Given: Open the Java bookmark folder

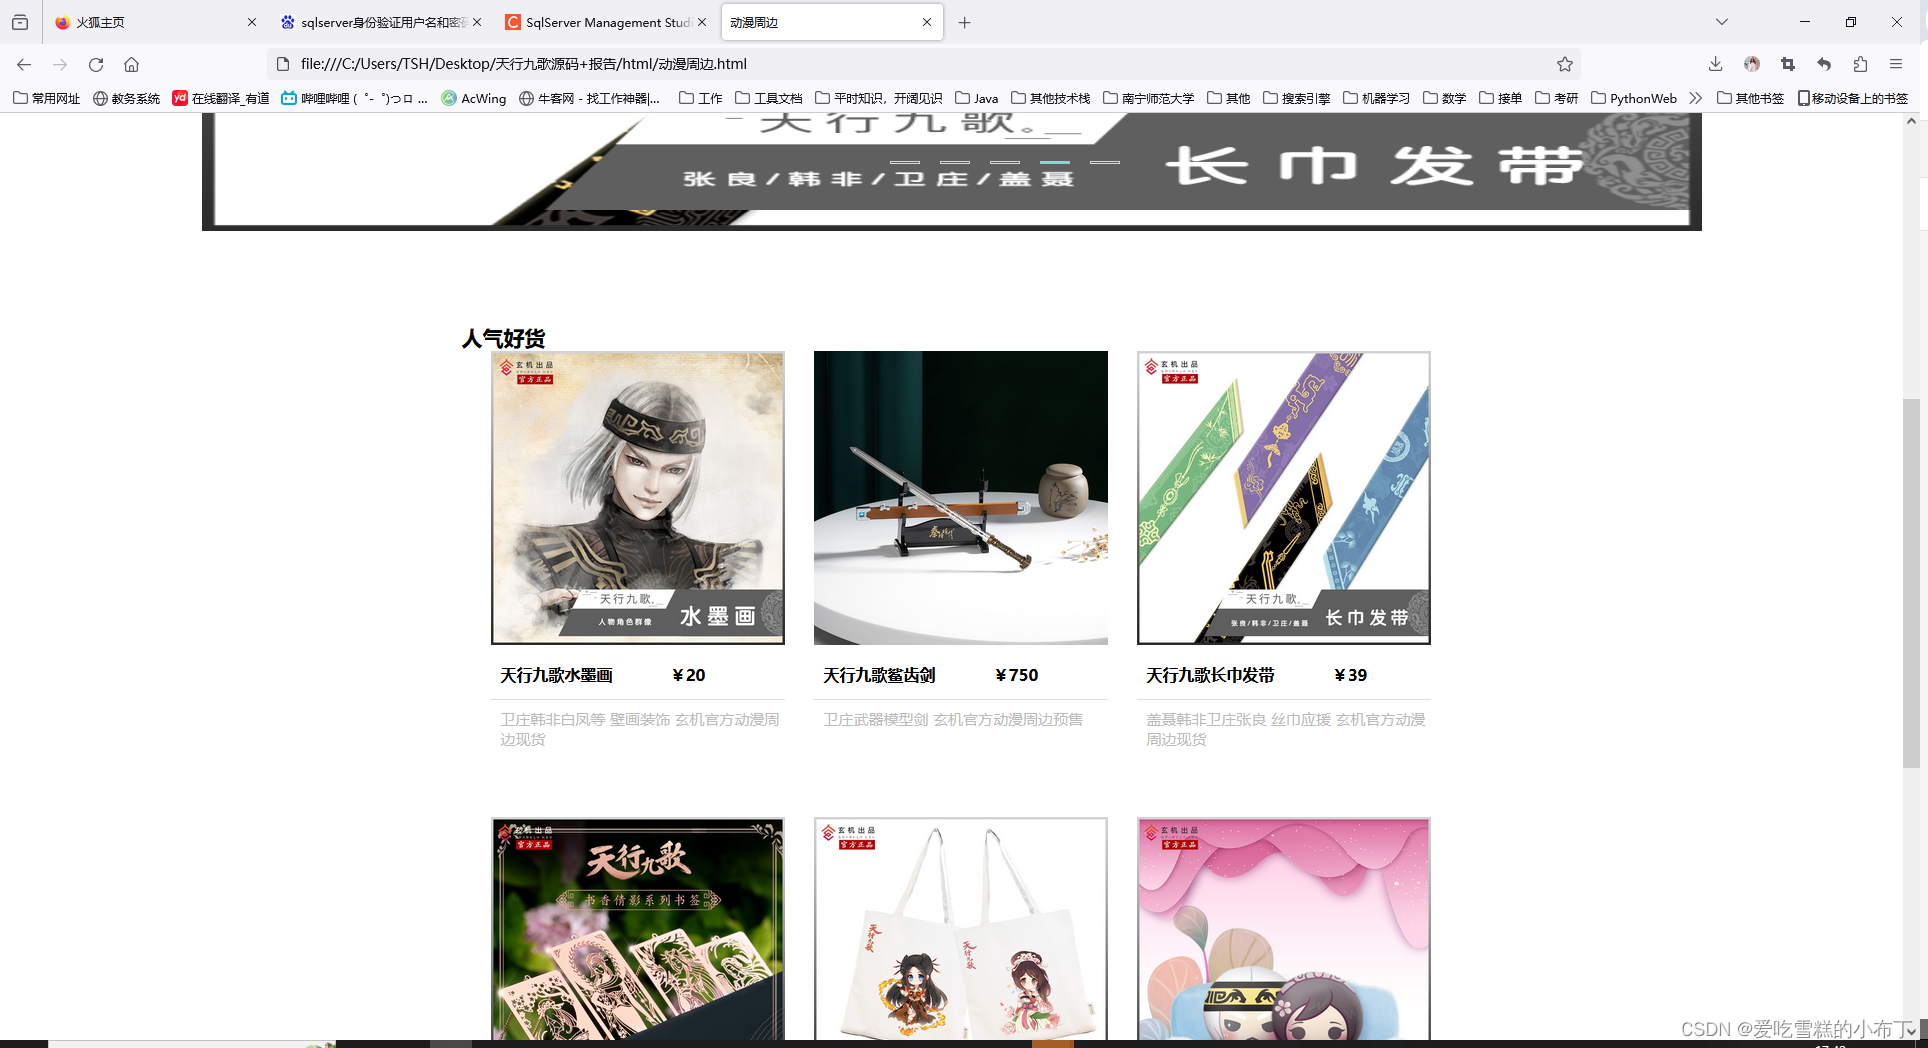Looking at the screenshot, I should (977, 98).
